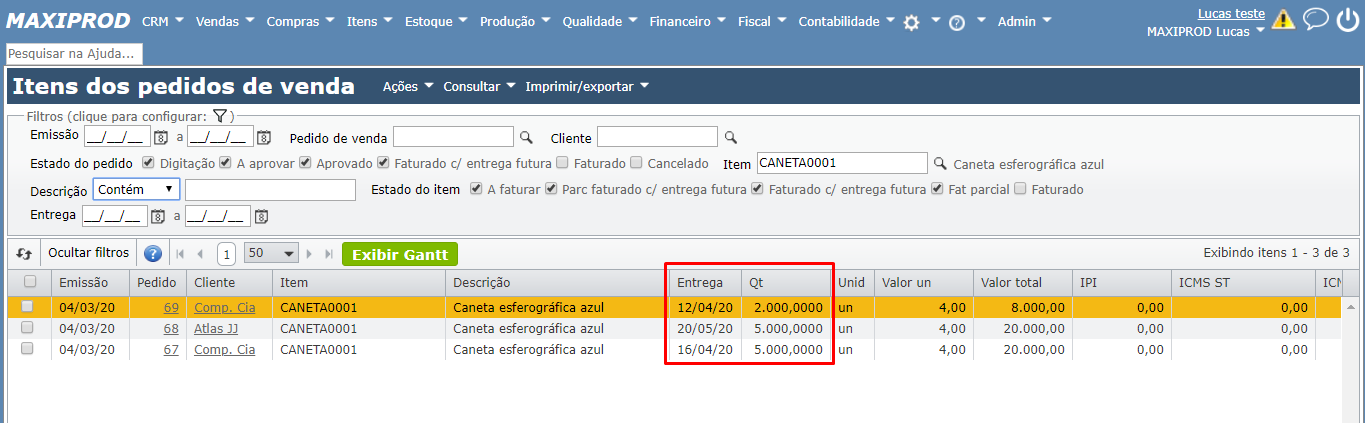Toggle the A aprovar checkbox
The image size is (1365, 423).
pyautogui.click(x=226, y=163)
